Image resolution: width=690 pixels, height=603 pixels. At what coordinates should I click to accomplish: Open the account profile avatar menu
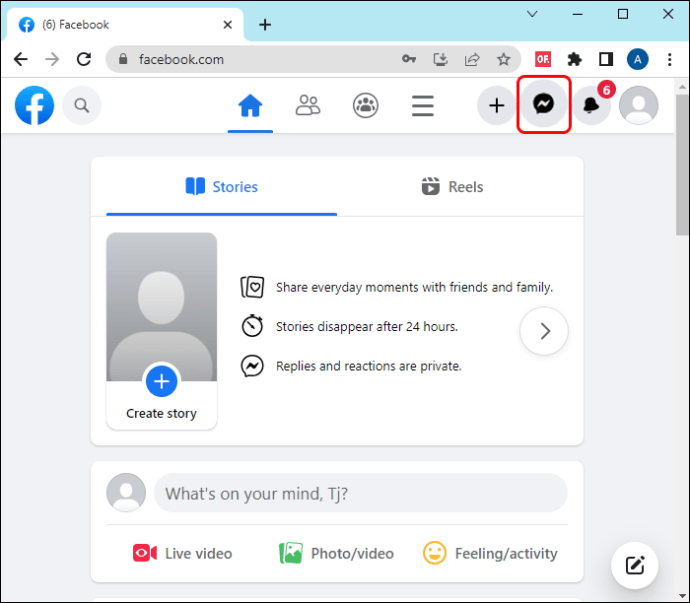pos(639,105)
